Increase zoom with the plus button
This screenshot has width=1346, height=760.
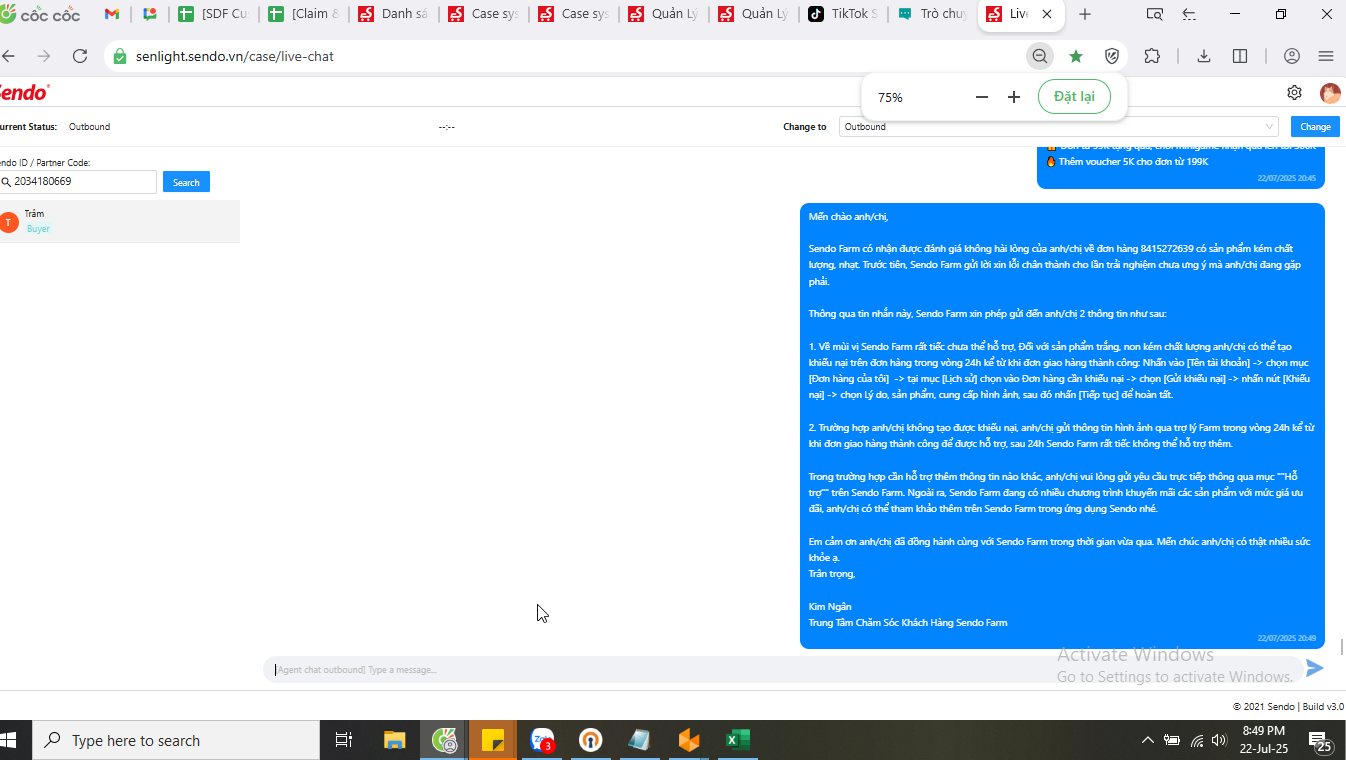pos(1014,97)
